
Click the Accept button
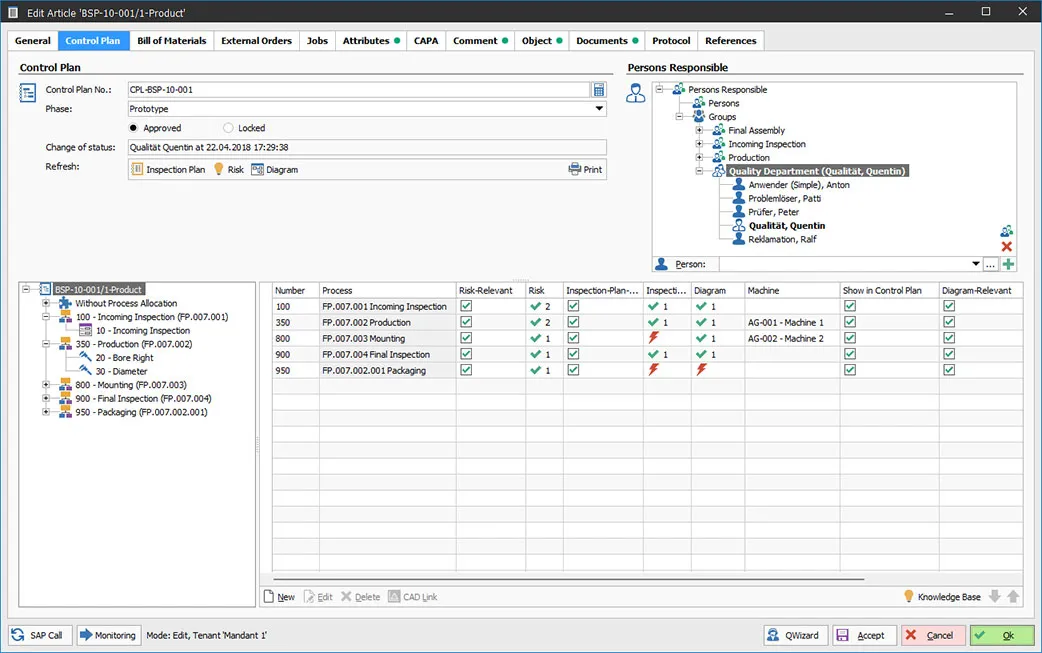coord(865,635)
